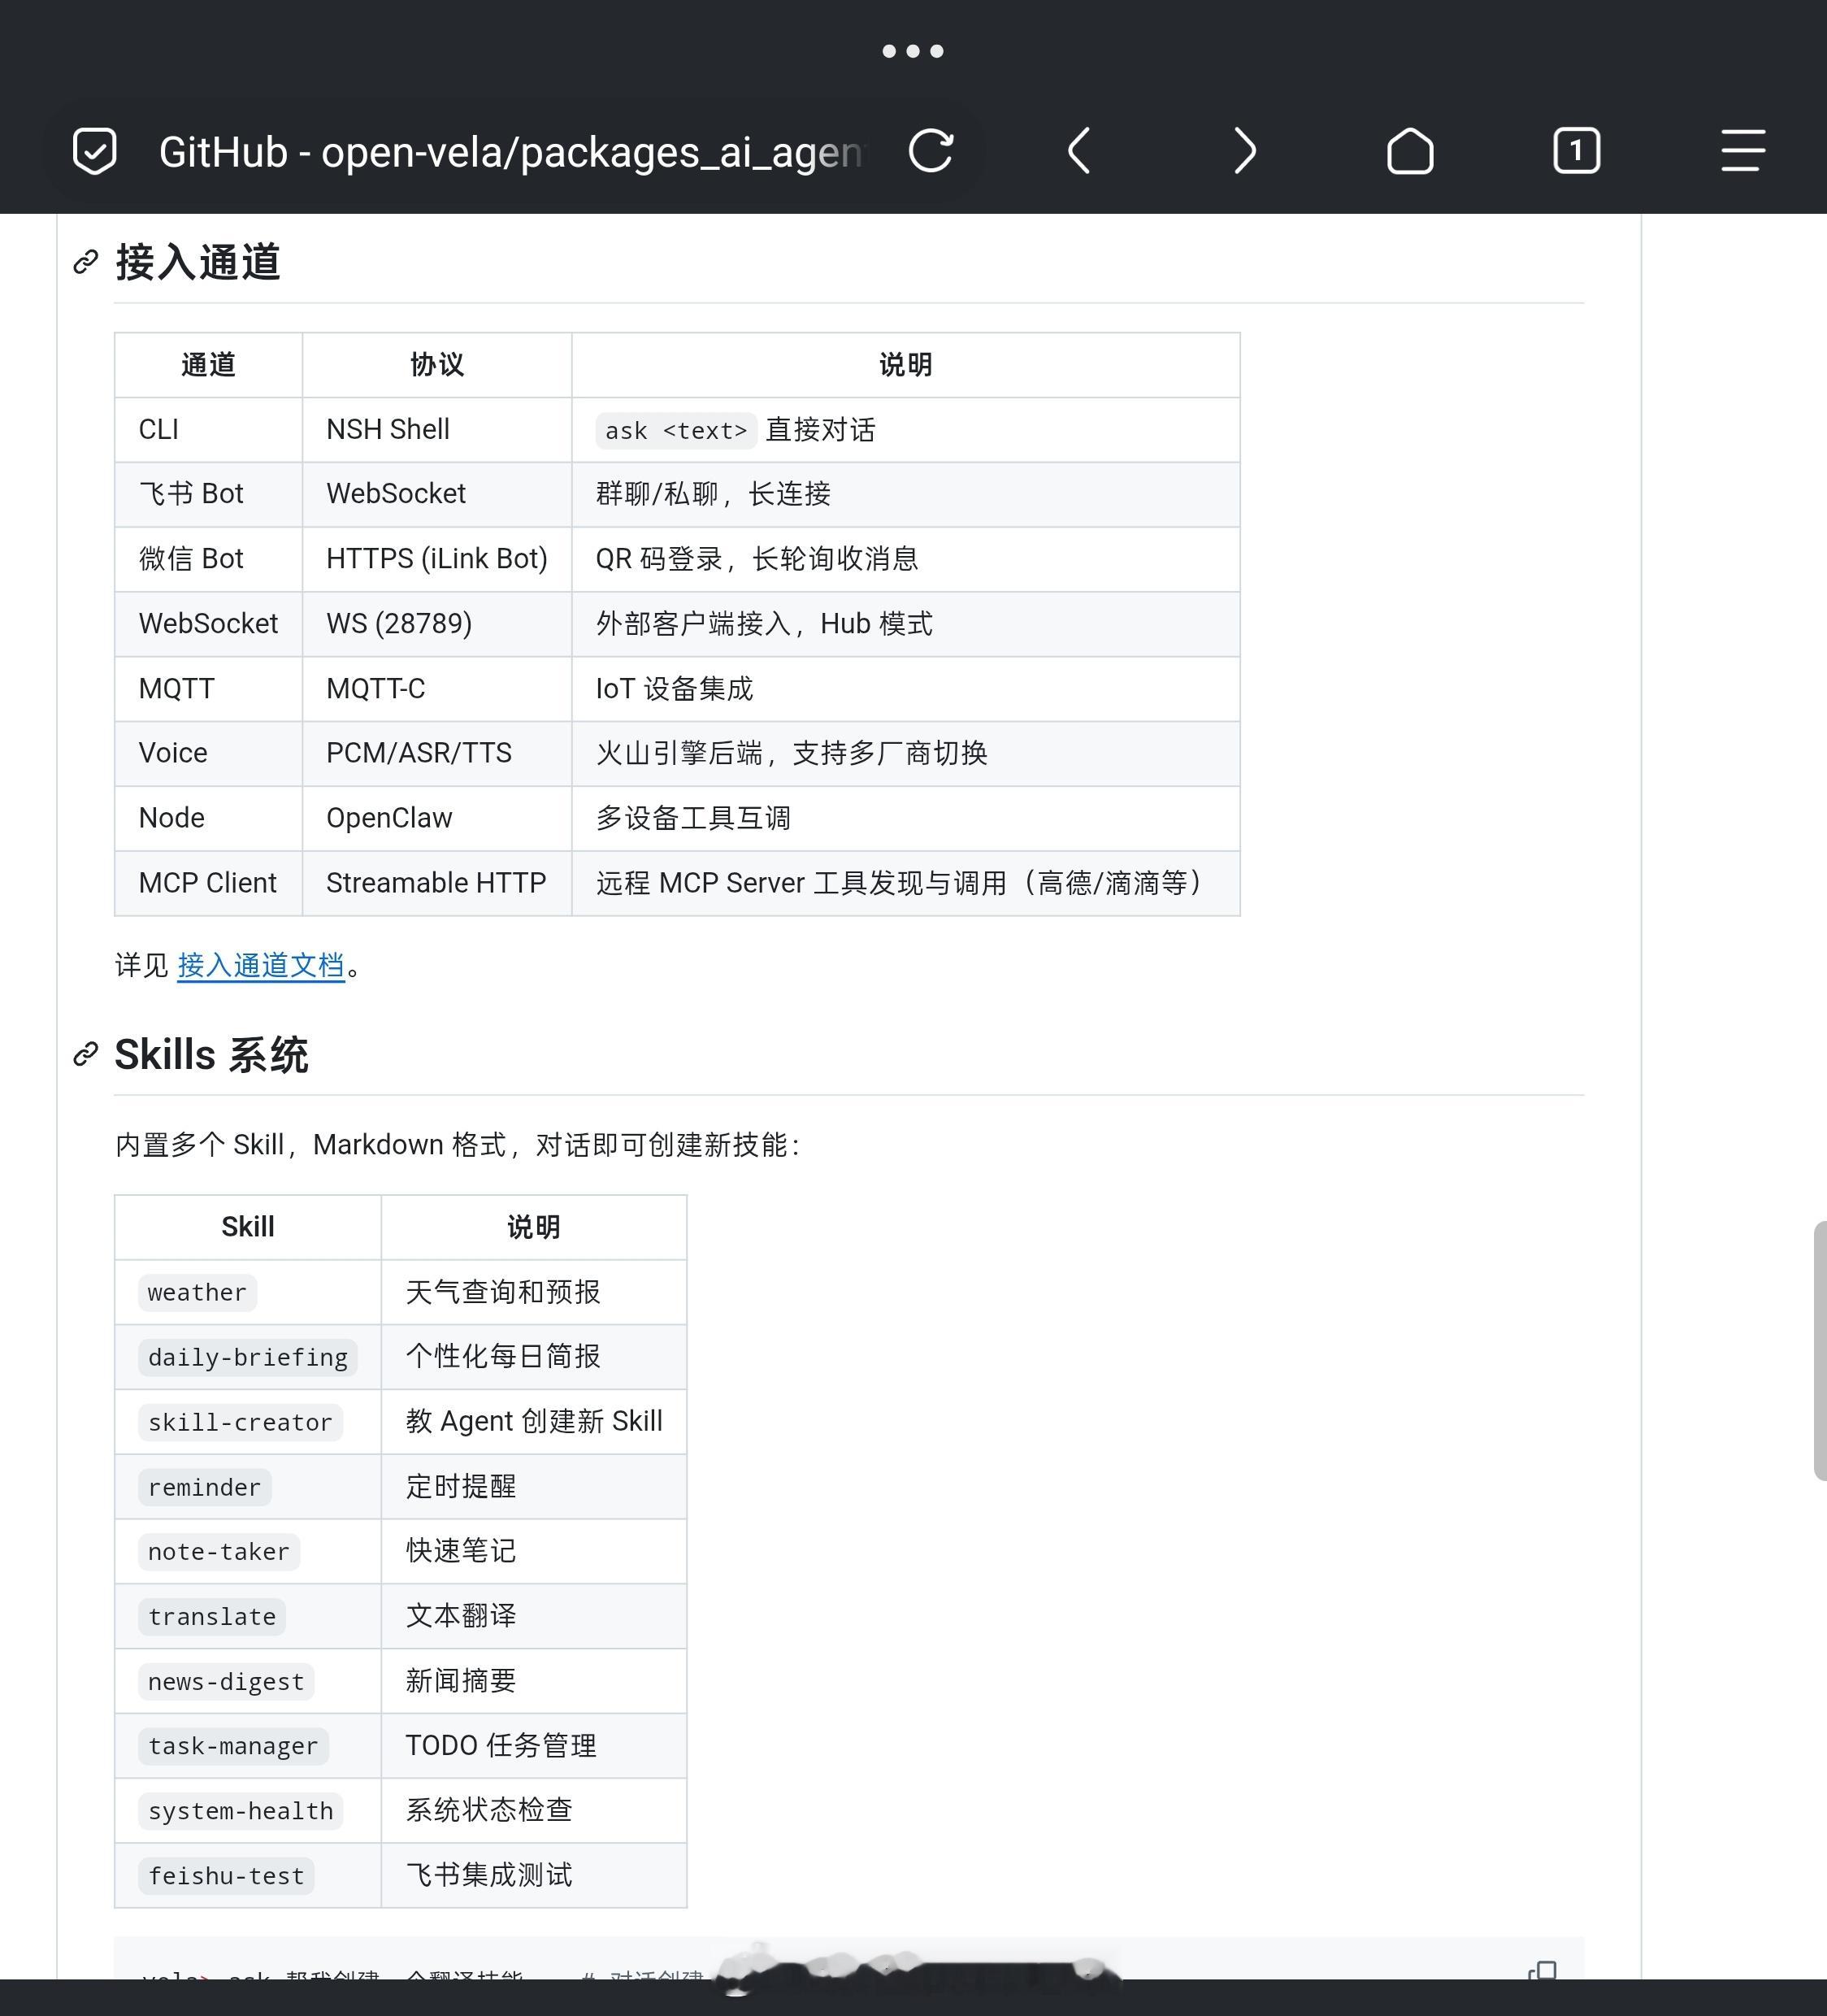The width and height of the screenshot is (1827, 2016).
Task: Select the Skills 系统 heading text
Action: [212, 1055]
